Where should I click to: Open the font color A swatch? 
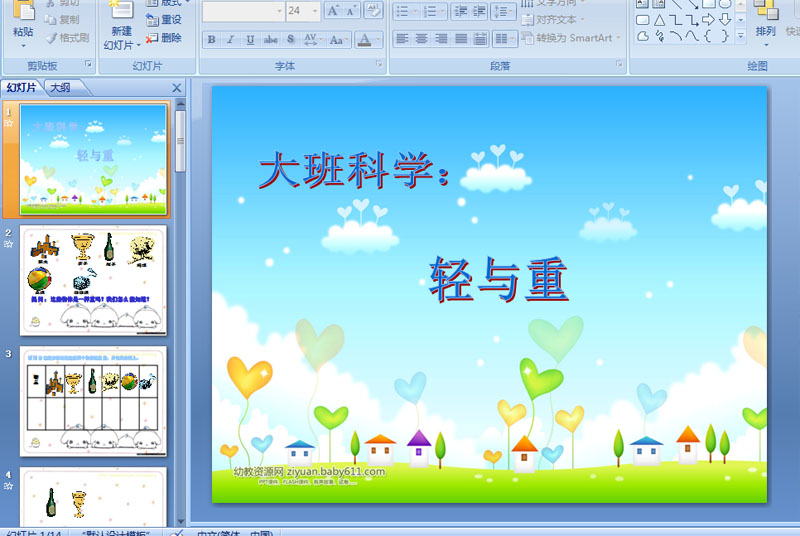(x=365, y=40)
